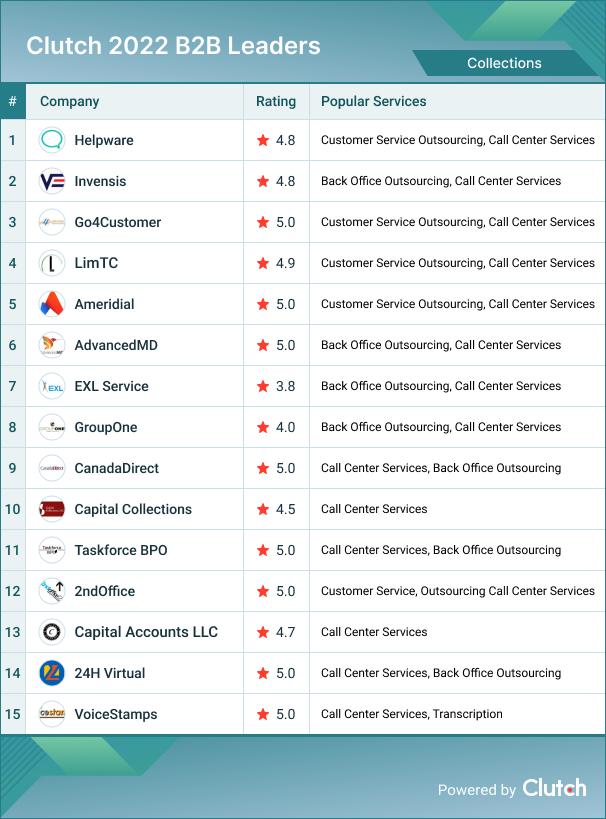Click the Capital Collections maroon logo
Screen dimensions: 606x819
52,509
